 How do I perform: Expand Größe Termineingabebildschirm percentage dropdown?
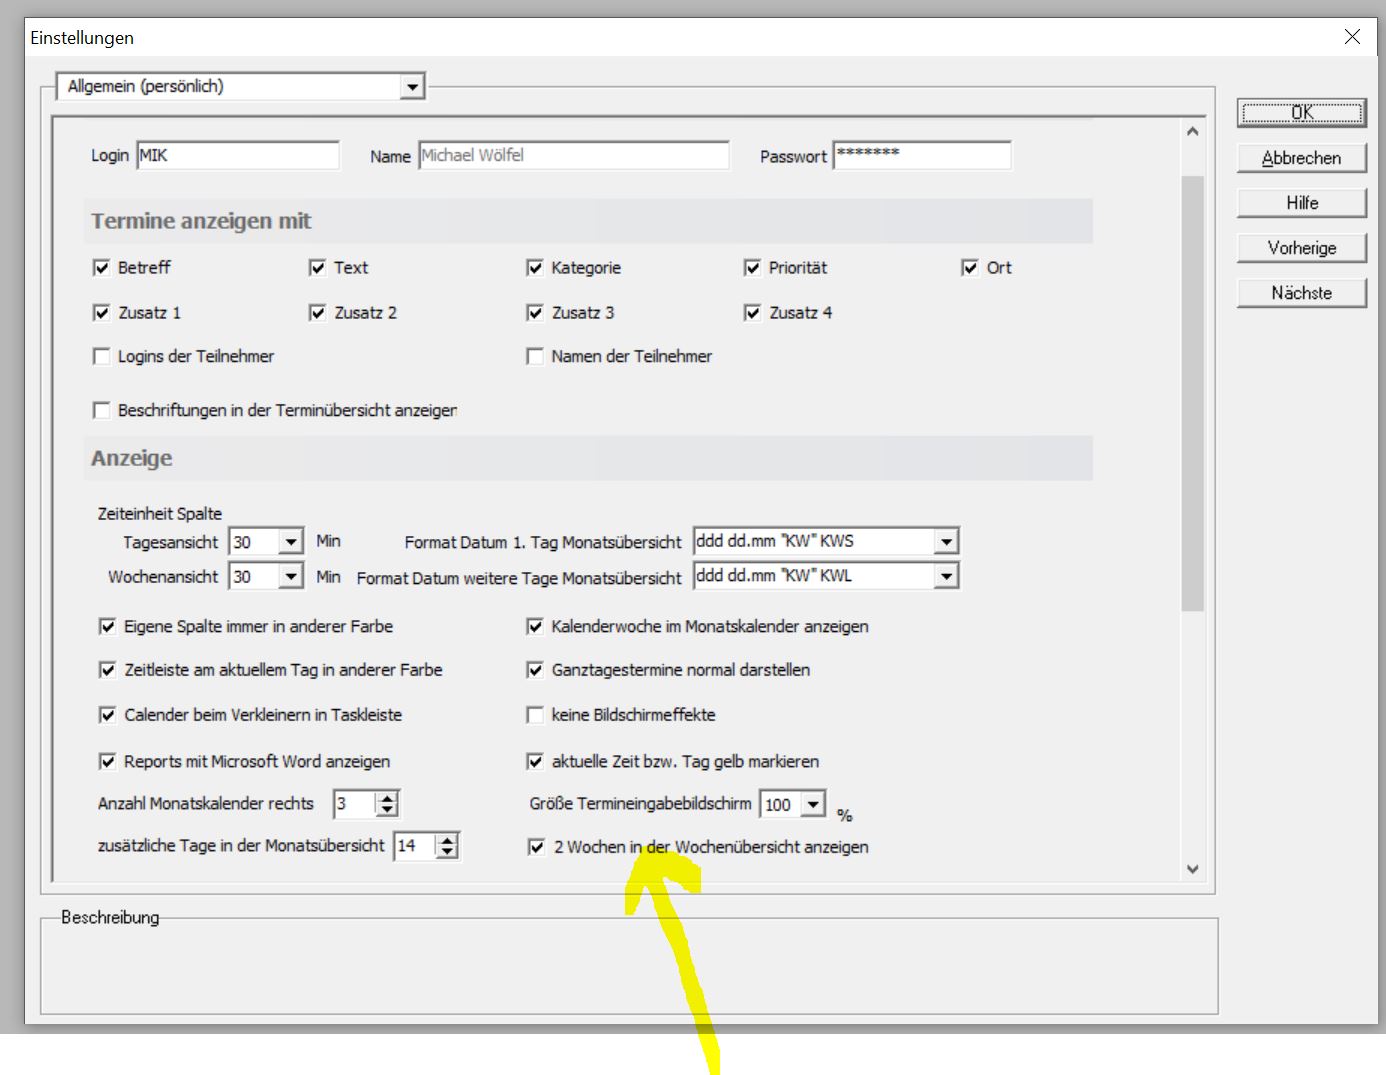814,804
